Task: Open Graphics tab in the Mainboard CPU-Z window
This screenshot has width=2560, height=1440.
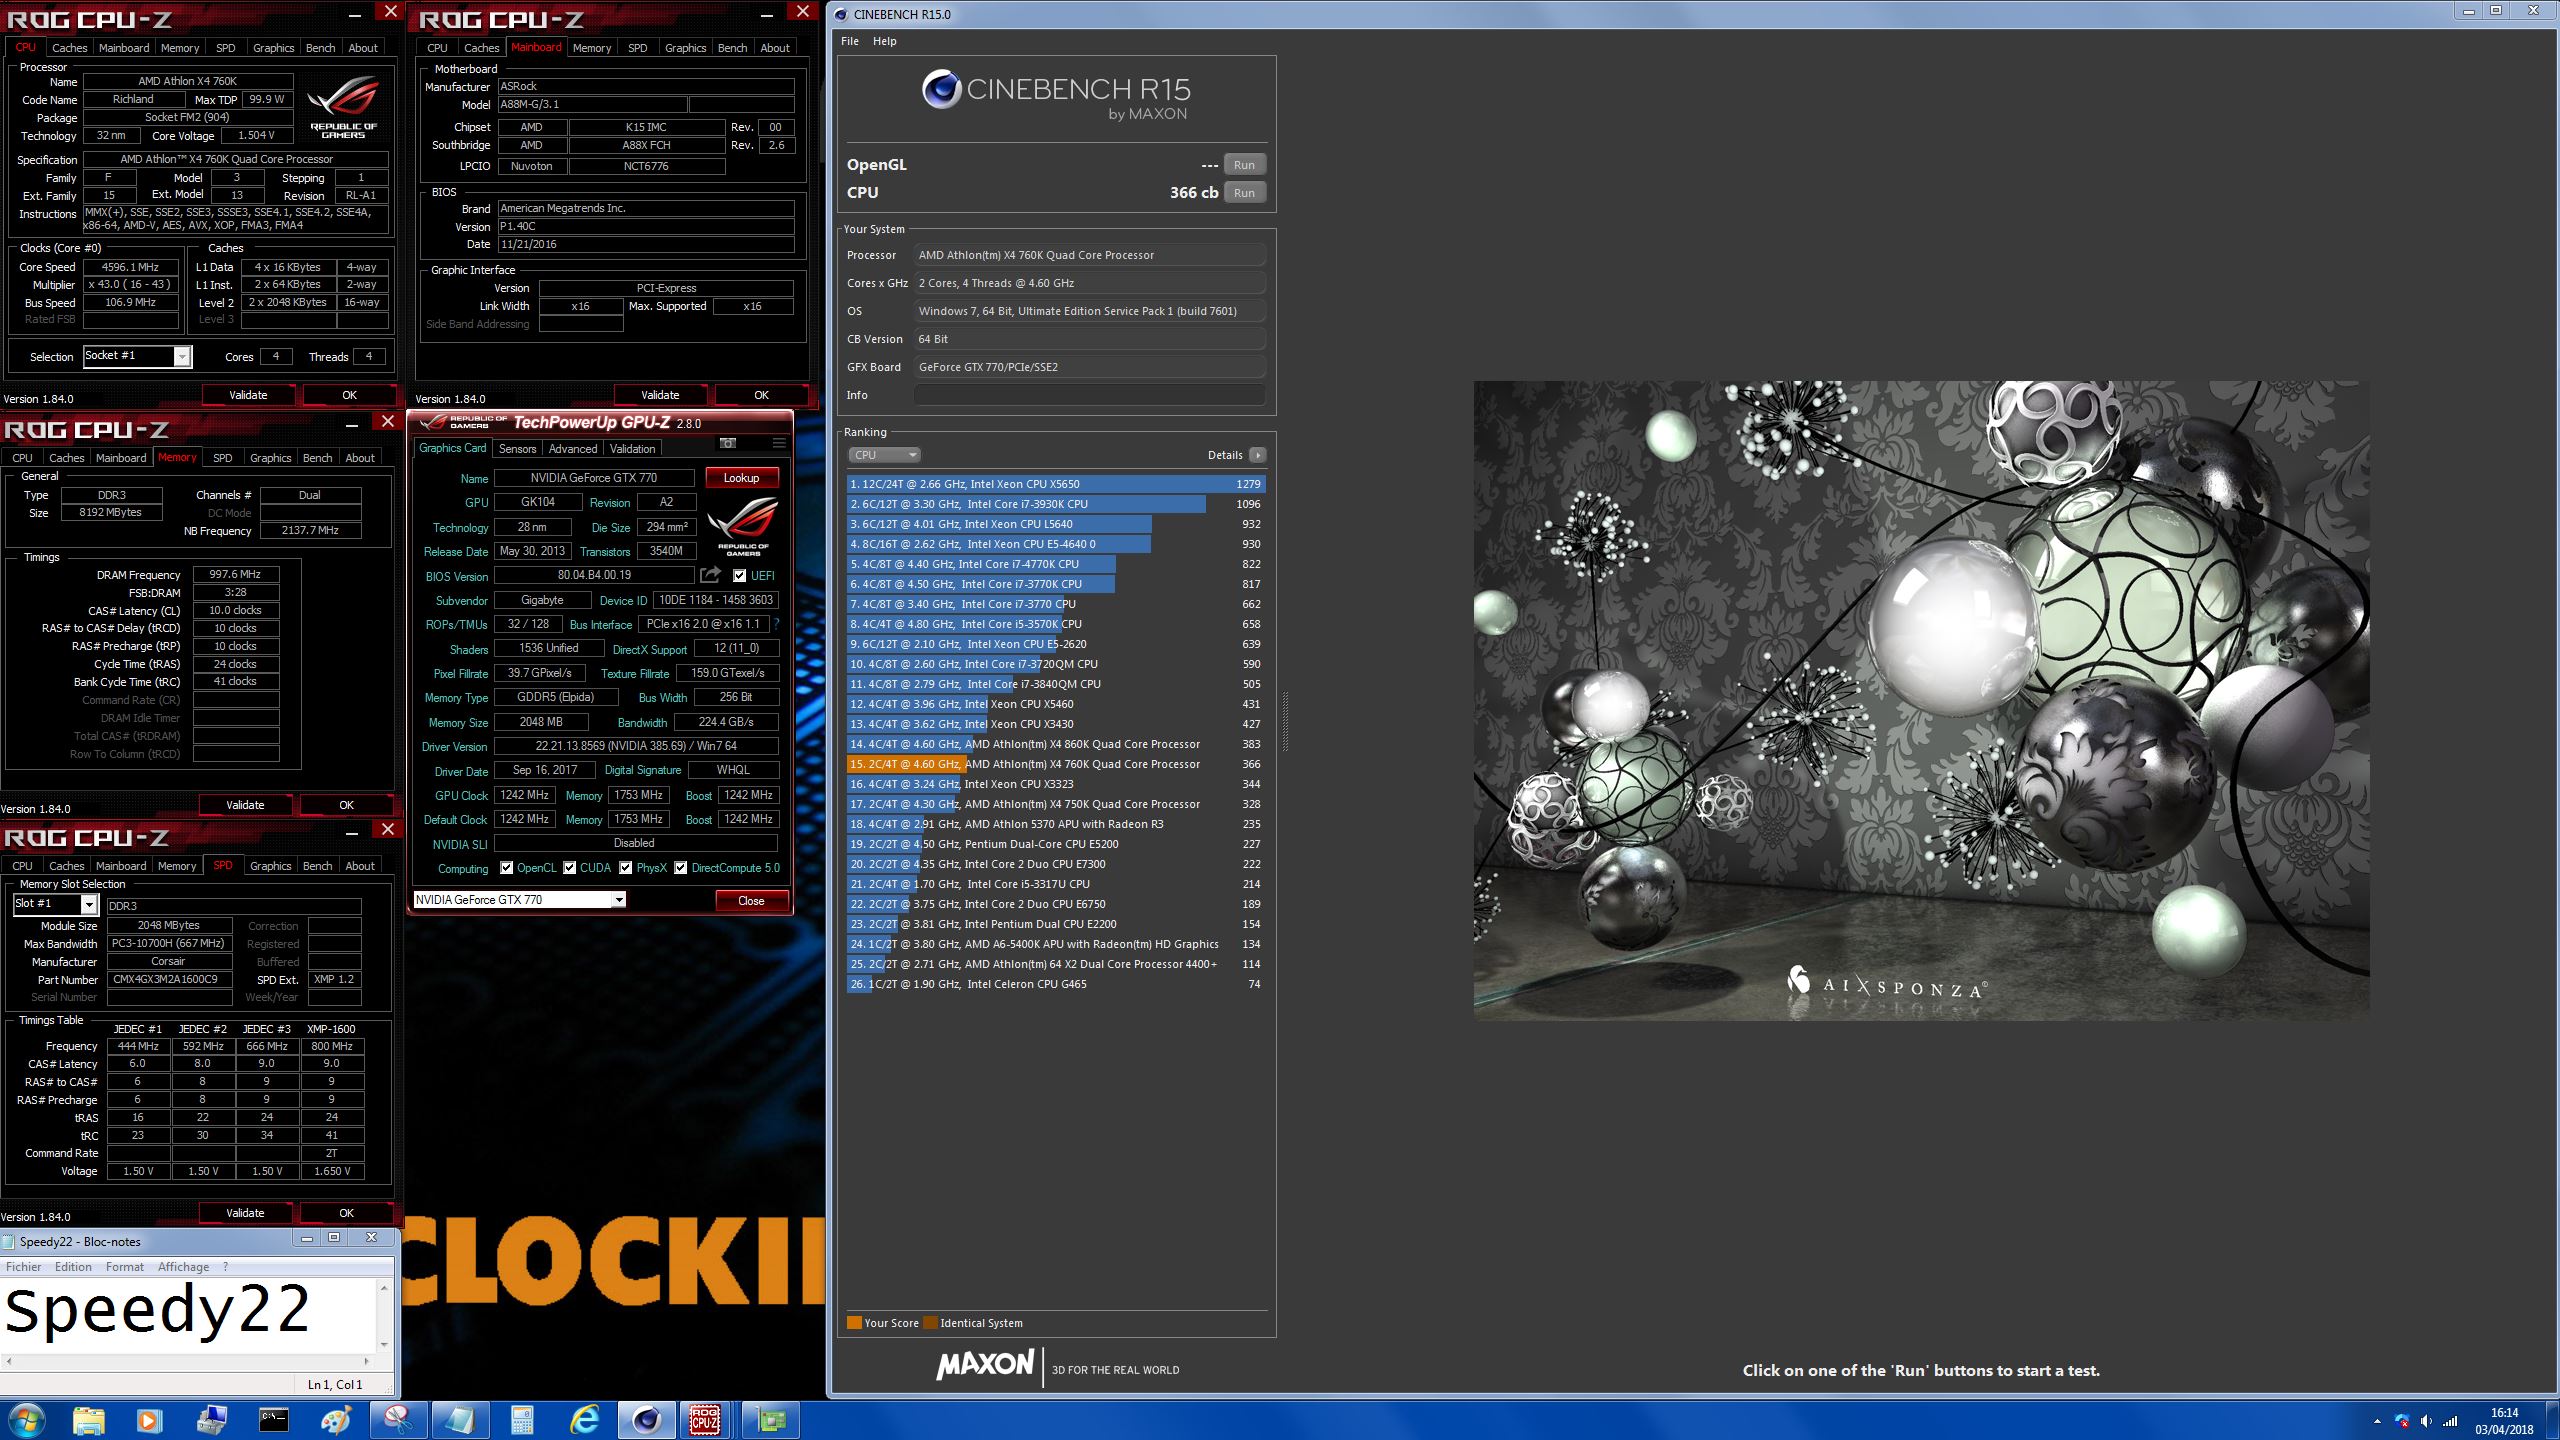Action: click(x=685, y=48)
